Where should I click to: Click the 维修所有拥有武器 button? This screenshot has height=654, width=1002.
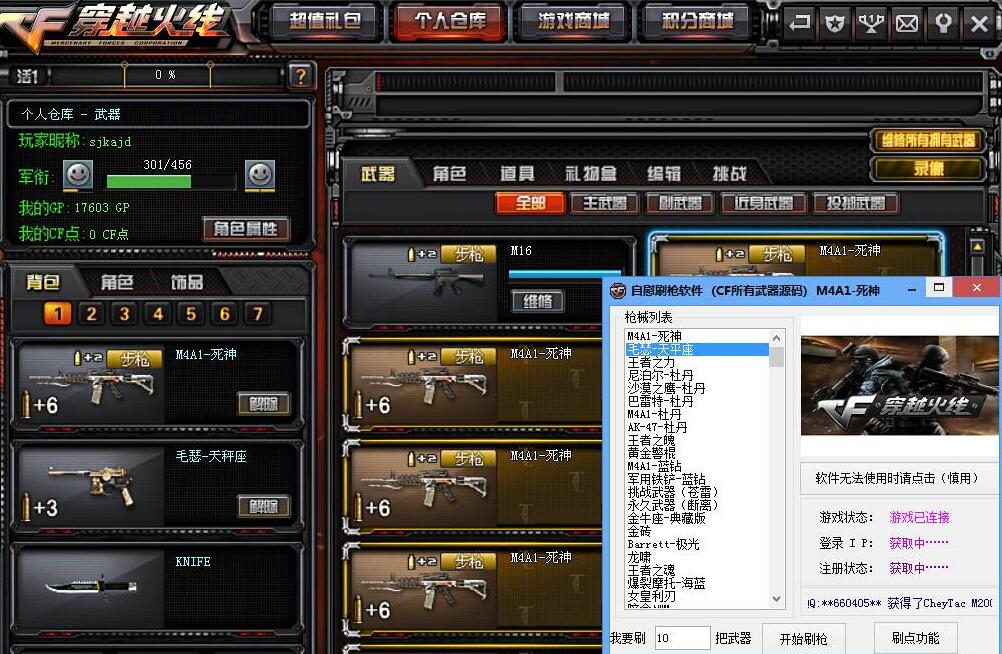929,140
